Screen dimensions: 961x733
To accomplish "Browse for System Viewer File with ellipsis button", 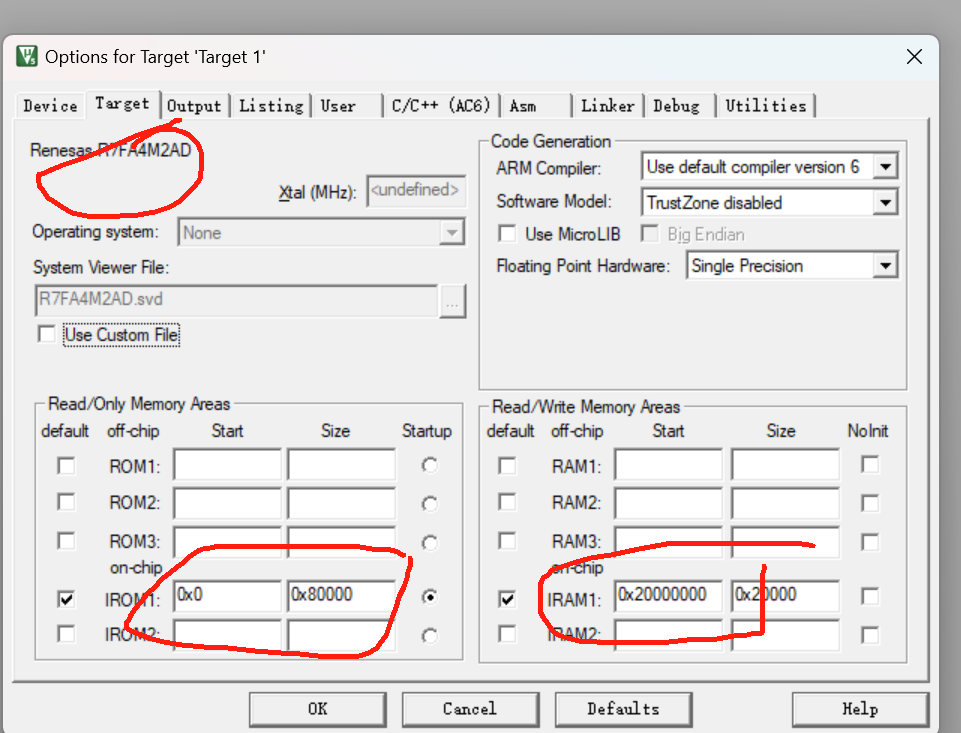I will (x=452, y=301).
